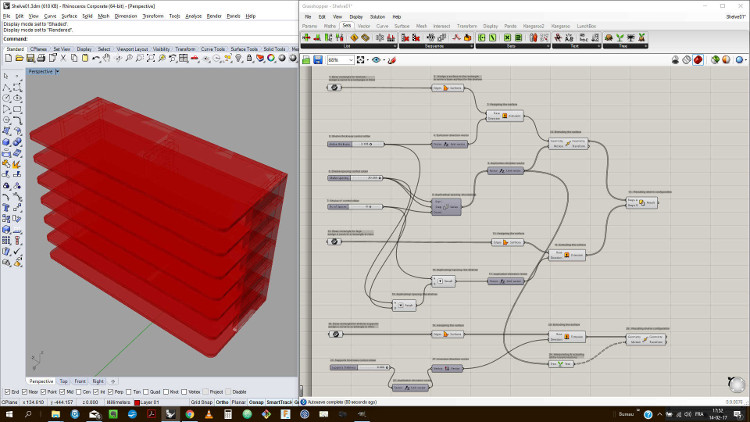This screenshot has width=750, height=422.
Task: Click the four-viewport layout icon in Rhino
Action: 184,58
